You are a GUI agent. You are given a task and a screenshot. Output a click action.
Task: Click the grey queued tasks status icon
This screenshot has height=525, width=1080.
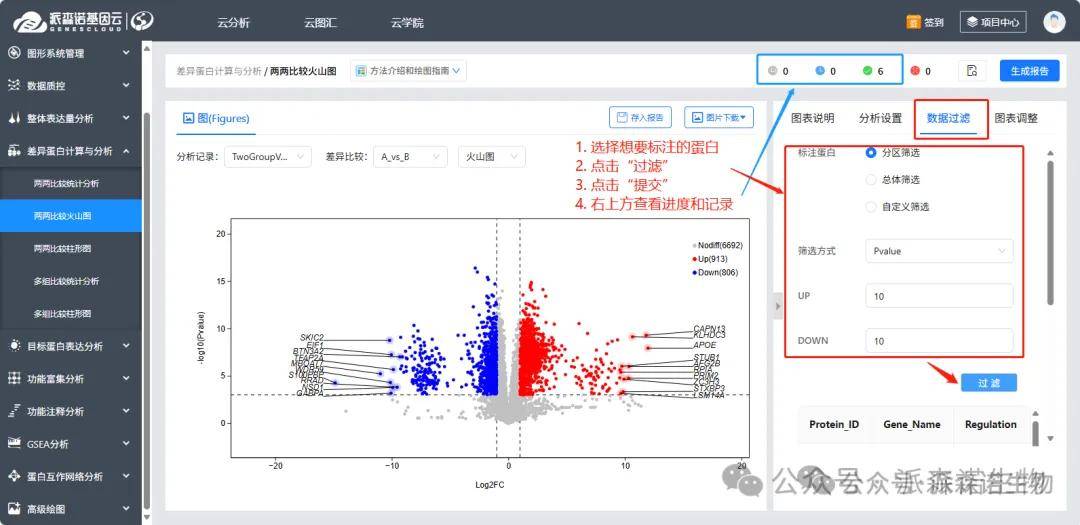tap(772, 71)
